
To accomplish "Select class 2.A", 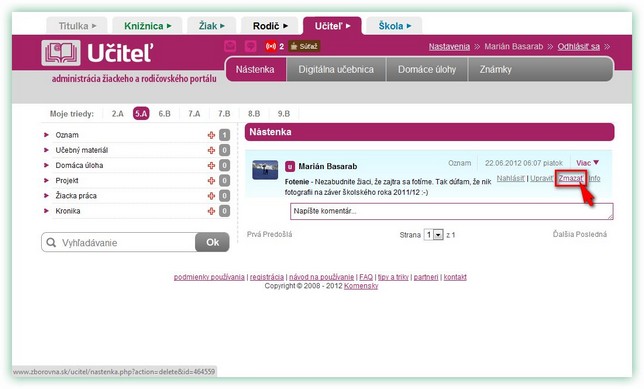I will [117, 114].
